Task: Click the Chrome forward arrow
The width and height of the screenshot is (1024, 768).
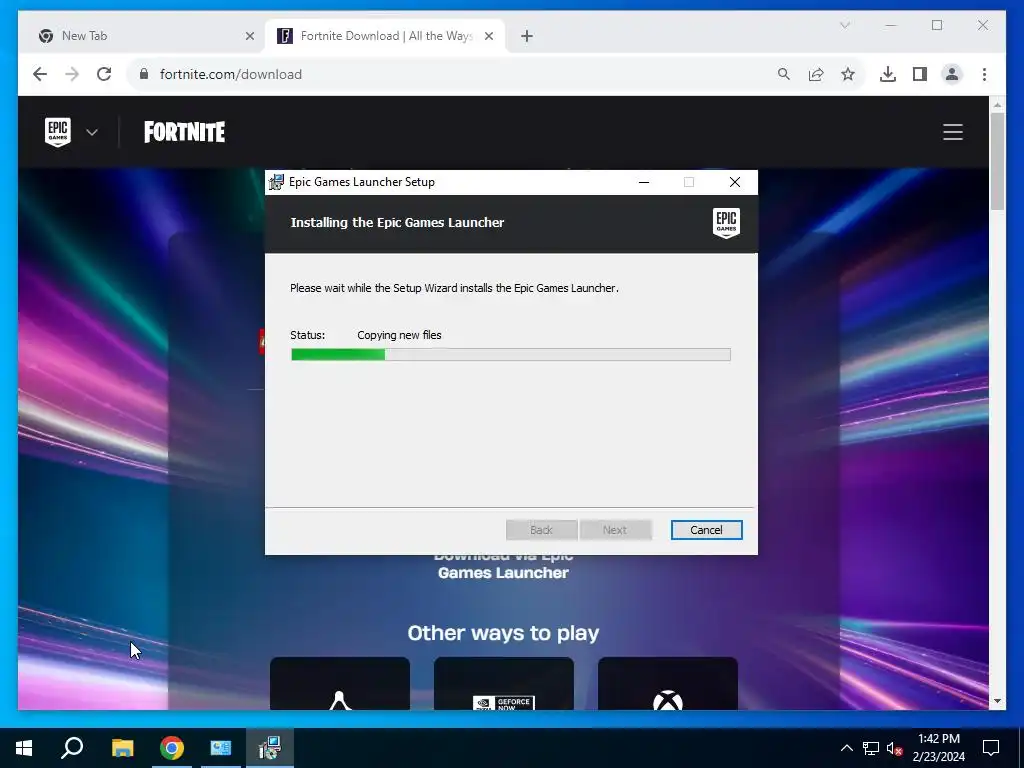Action: pos(72,74)
